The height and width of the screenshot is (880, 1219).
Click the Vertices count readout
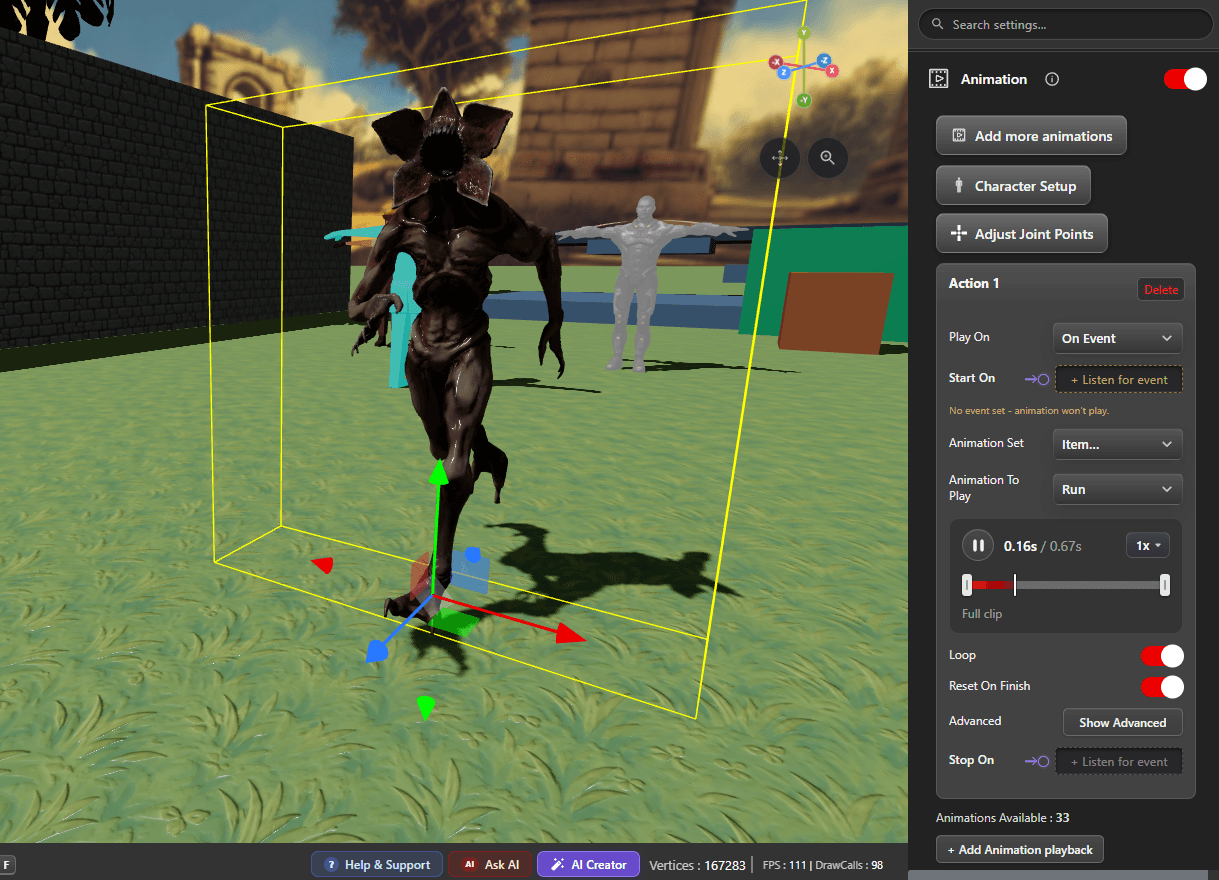point(697,865)
